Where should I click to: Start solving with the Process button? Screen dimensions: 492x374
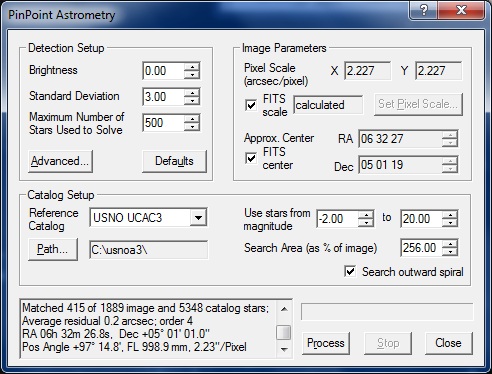click(x=326, y=343)
